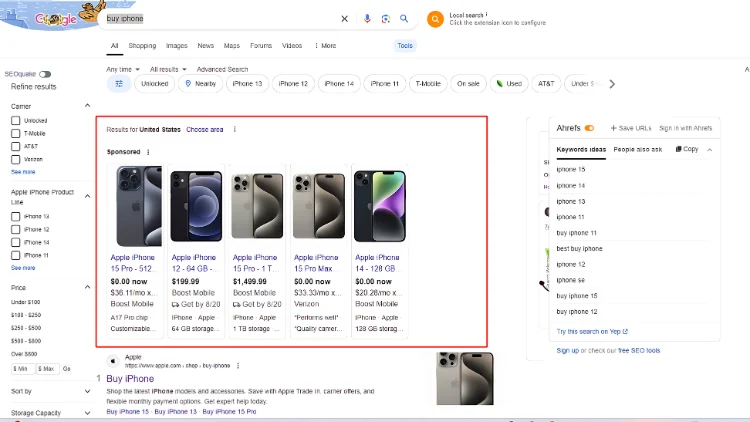Viewport: 750px width, 422px height.
Task: Open the filter sliders chip icon
Action: click(x=119, y=84)
